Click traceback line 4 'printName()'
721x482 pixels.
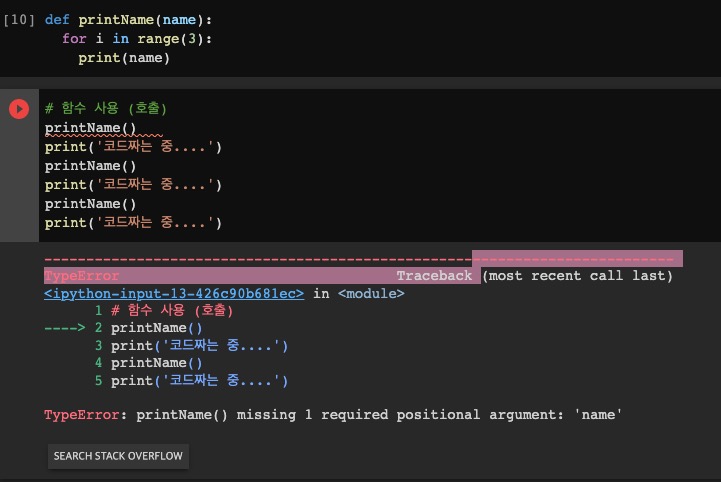point(156,363)
